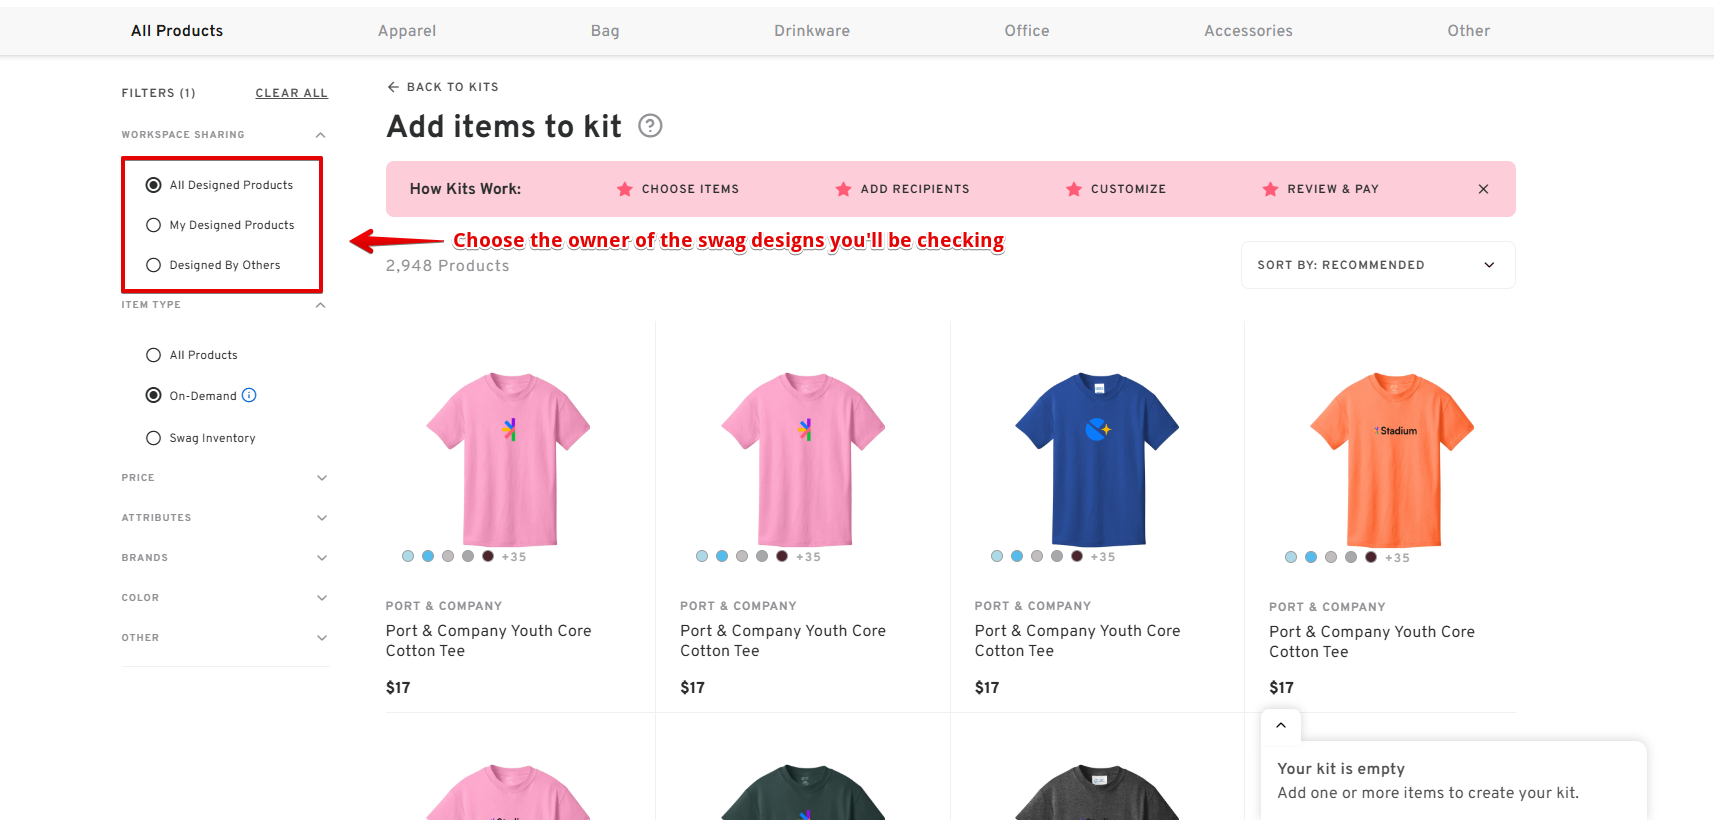Viewport: 1714px width, 820px height.
Task: Open the Apparel category tab
Action: tap(407, 31)
